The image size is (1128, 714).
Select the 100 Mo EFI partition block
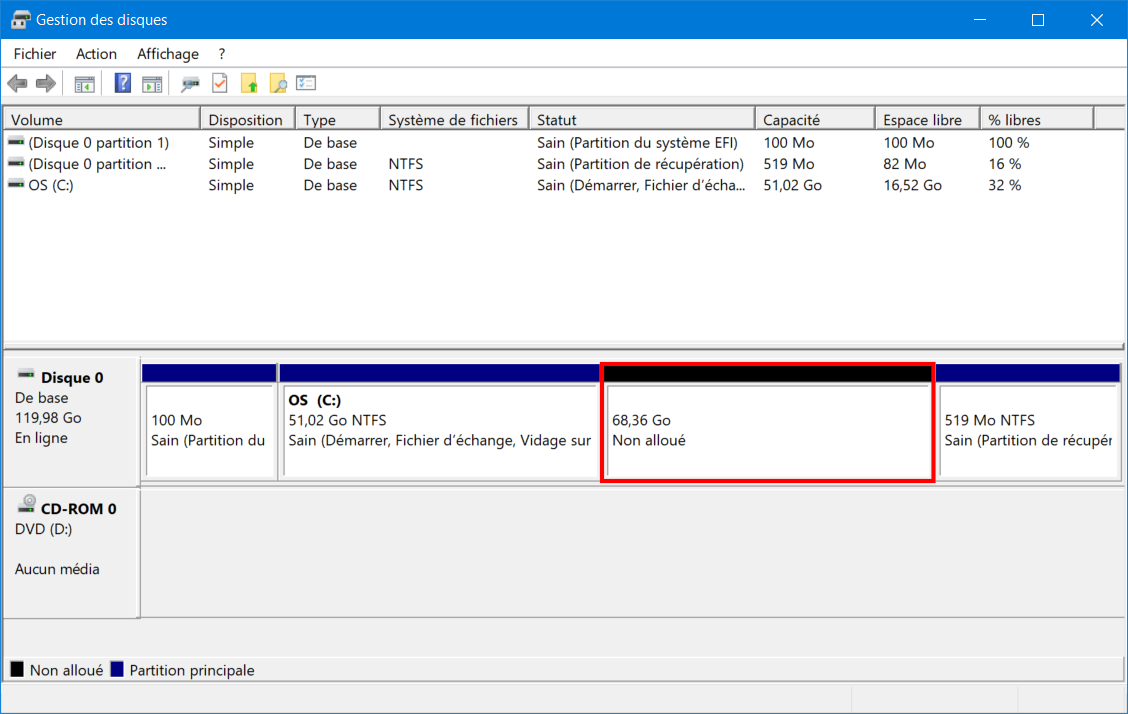pyautogui.click(x=209, y=422)
